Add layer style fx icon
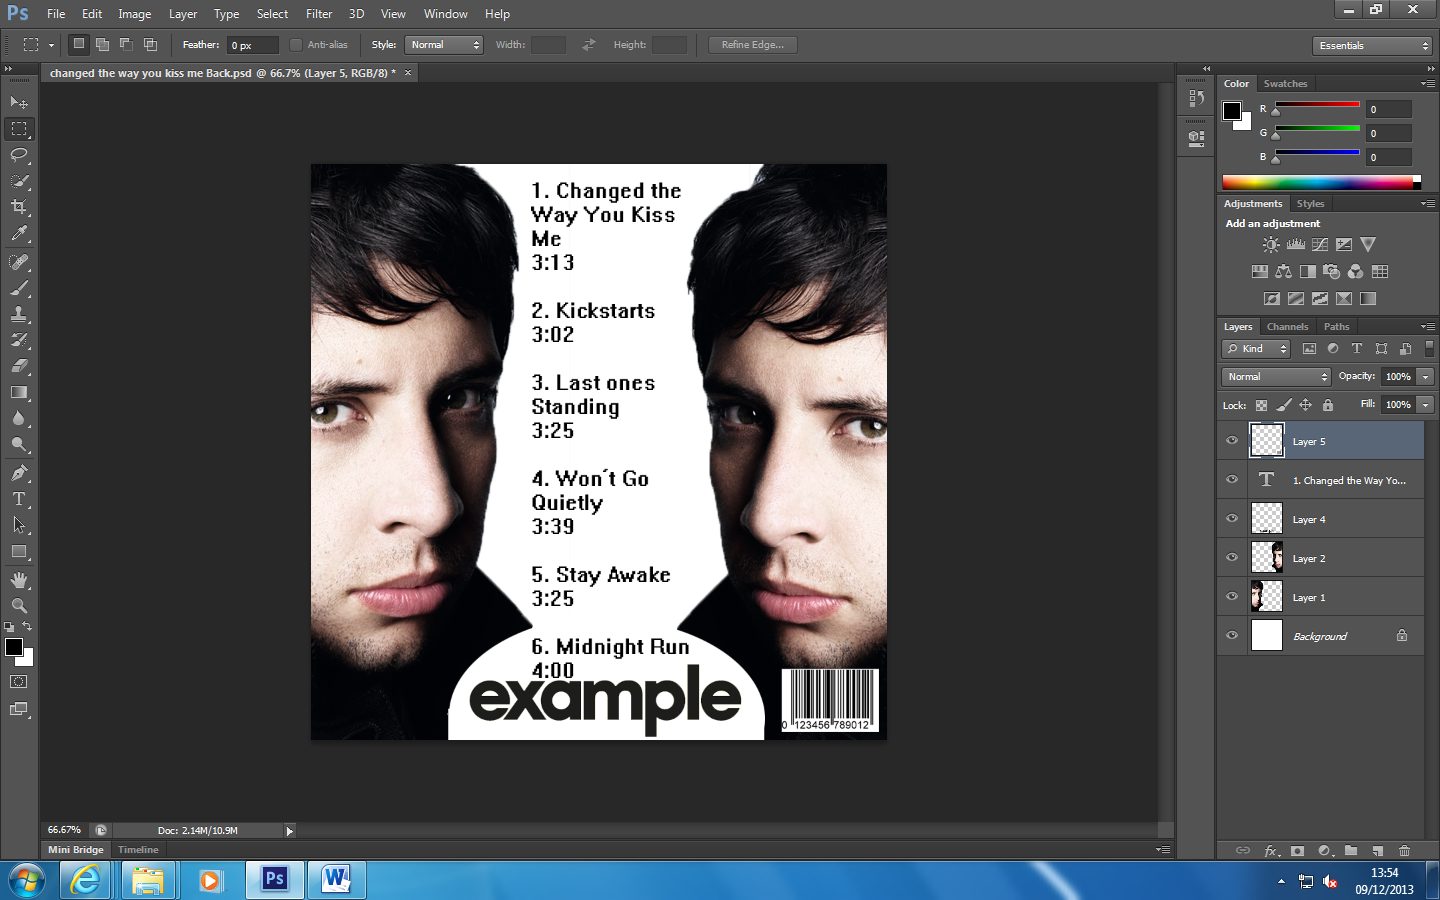 click(x=1271, y=851)
